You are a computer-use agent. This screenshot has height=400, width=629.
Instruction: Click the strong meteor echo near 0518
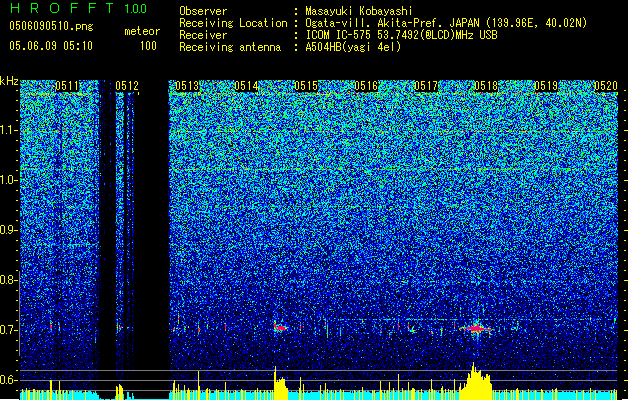tap(476, 329)
